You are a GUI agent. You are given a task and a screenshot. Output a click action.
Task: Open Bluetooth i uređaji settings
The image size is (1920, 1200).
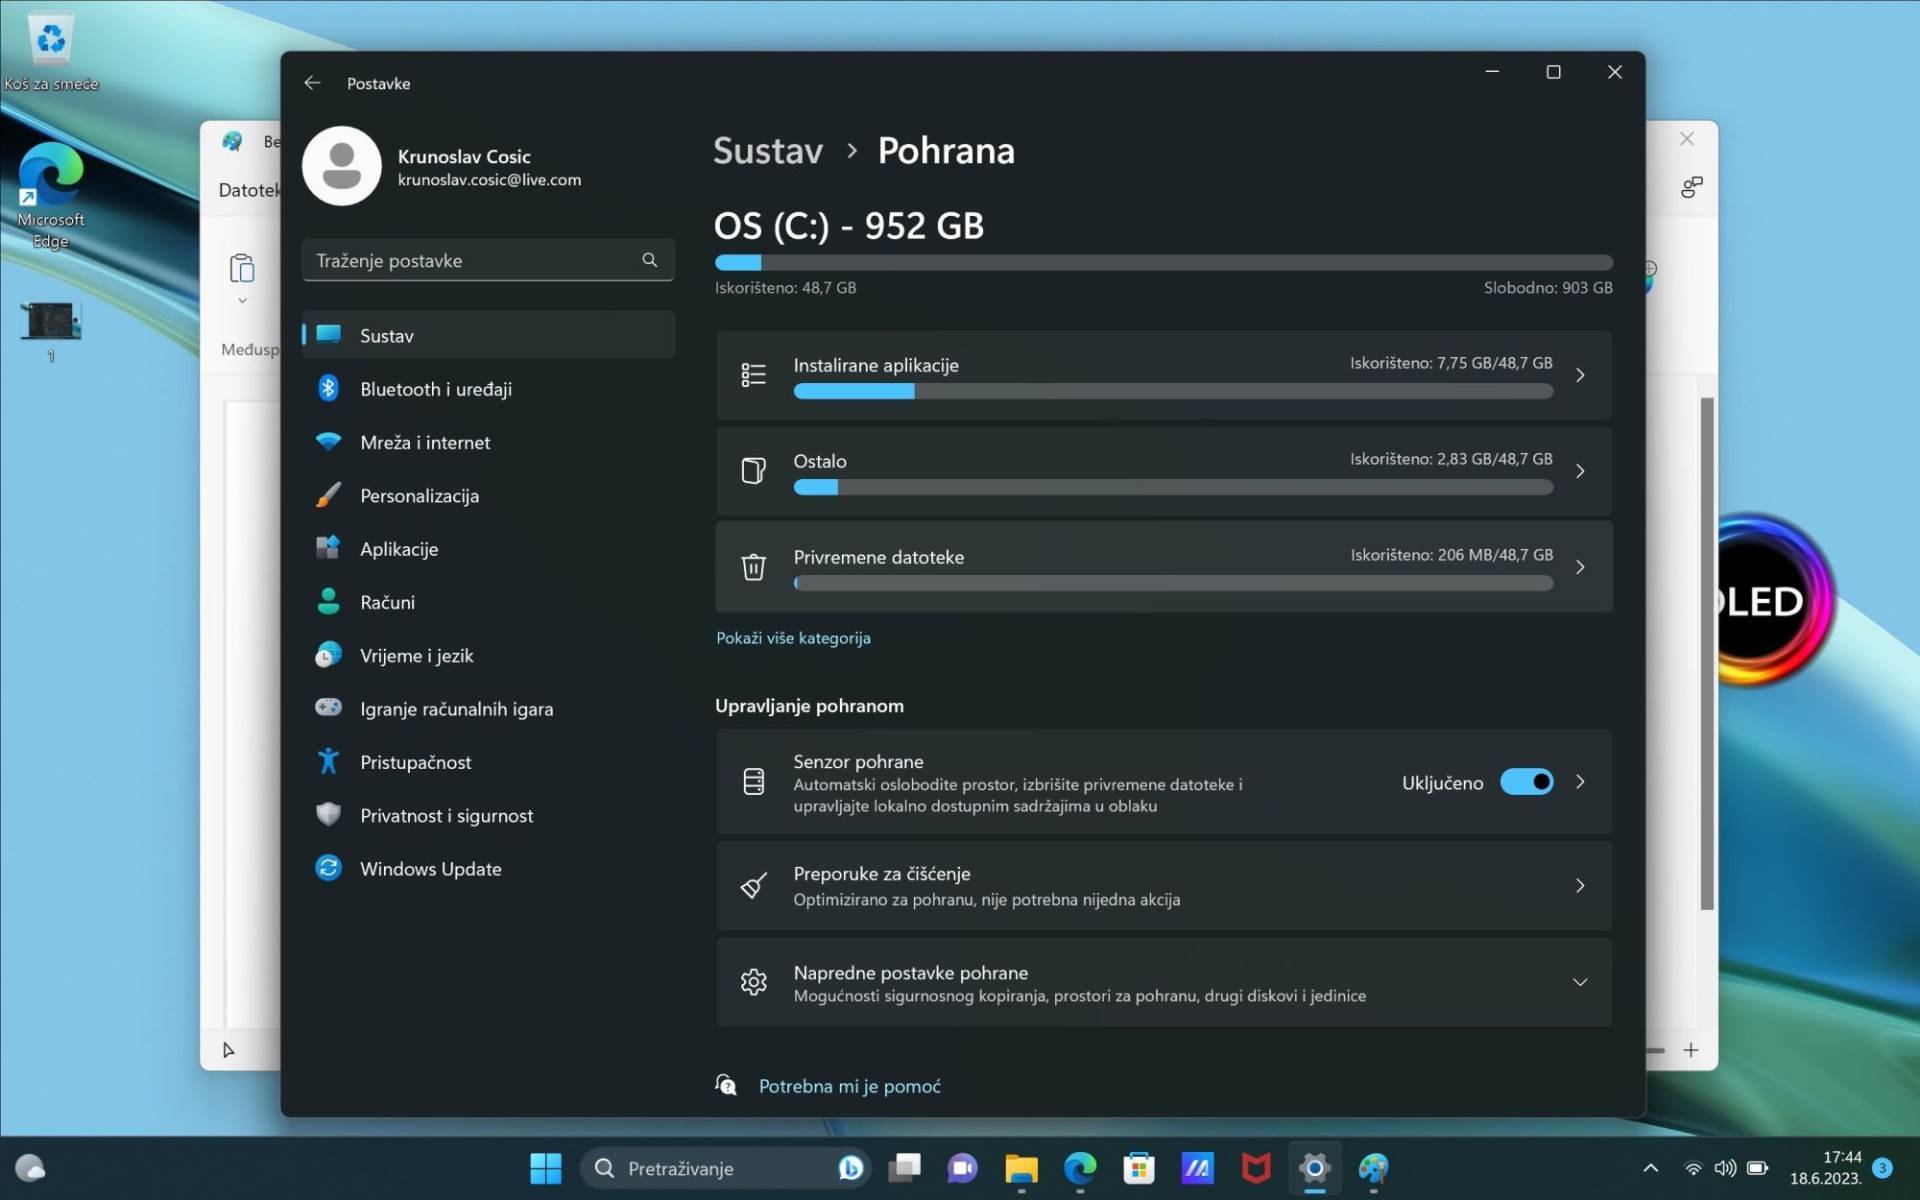click(435, 389)
